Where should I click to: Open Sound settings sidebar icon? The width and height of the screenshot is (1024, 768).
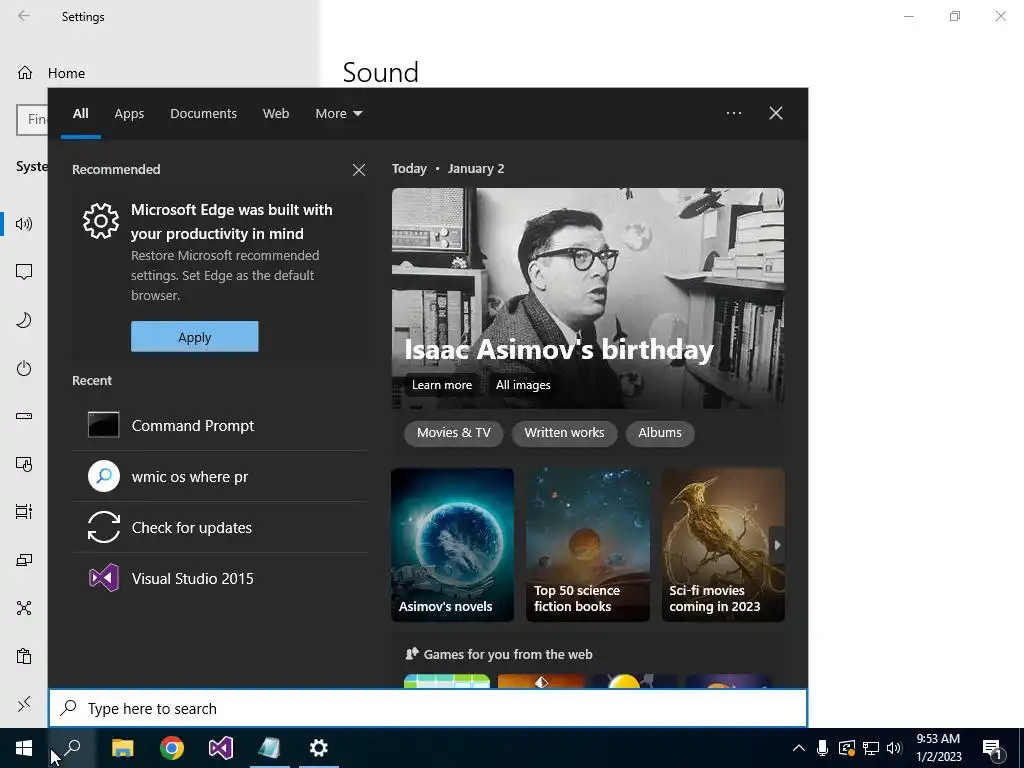[24, 224]
